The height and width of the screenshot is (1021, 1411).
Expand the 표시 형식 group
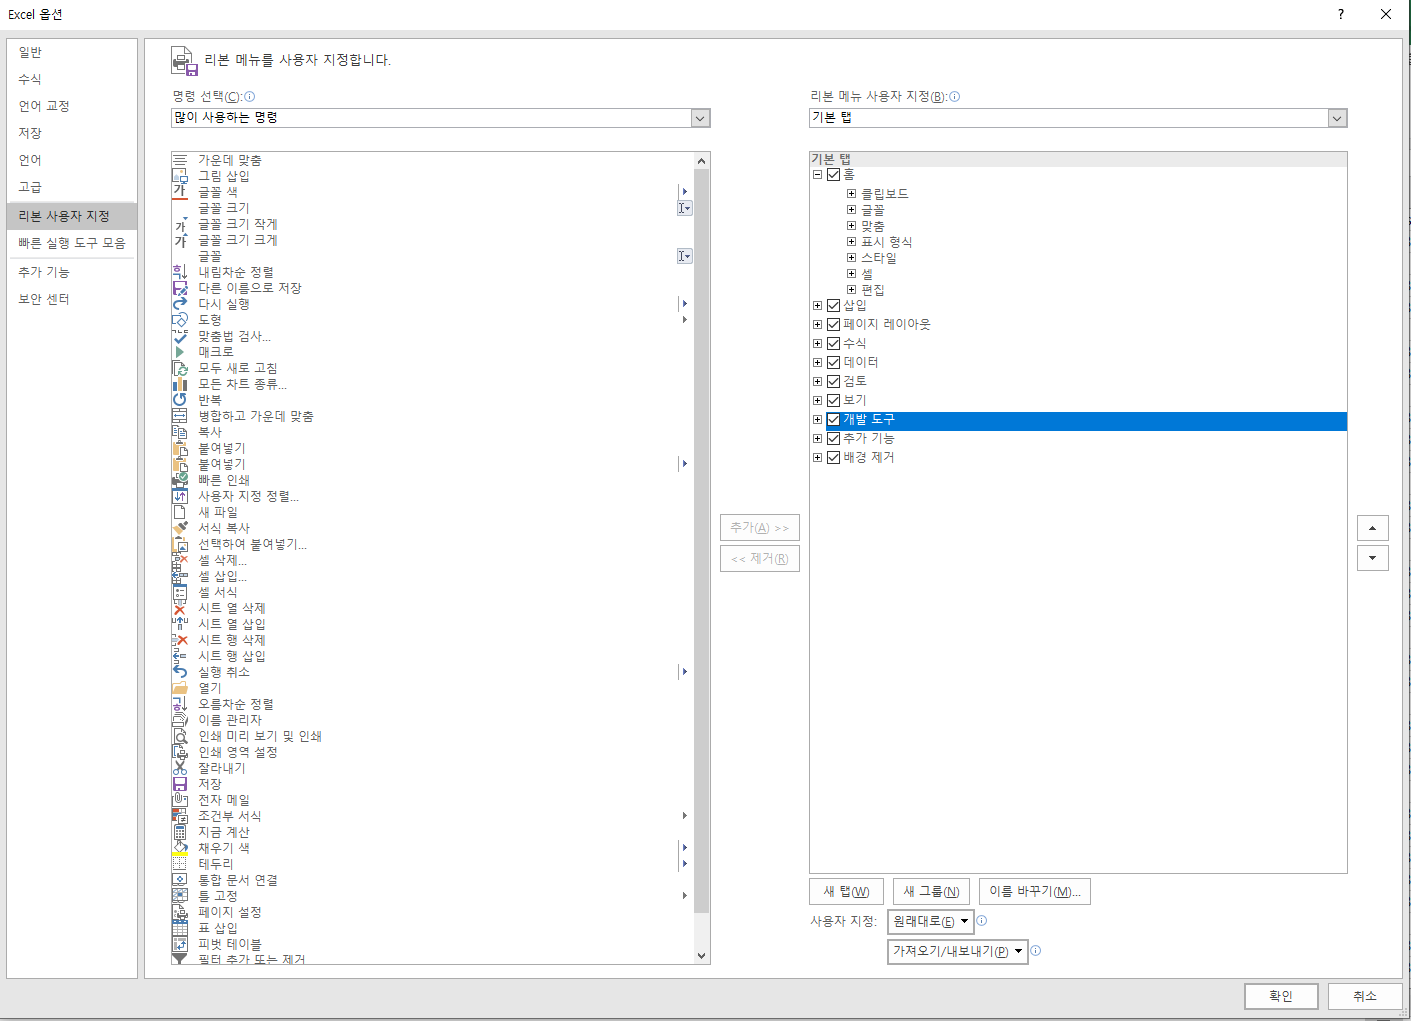click(x=851, y=242)
